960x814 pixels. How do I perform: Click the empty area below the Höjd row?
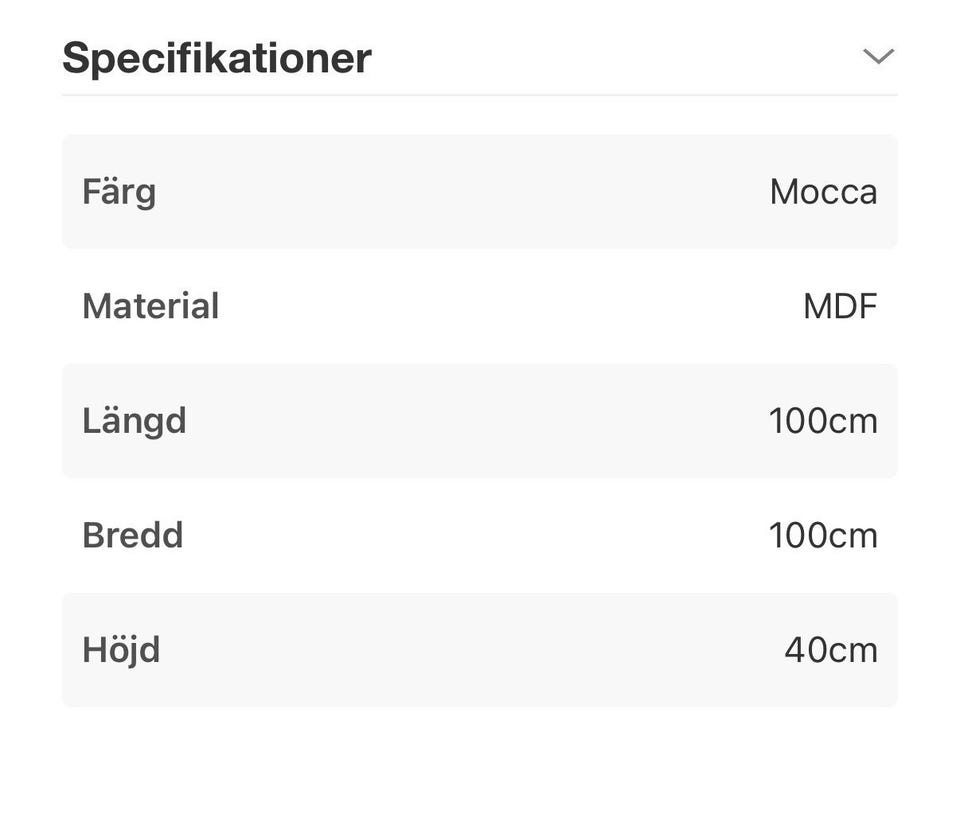click(x=480, y=760)
